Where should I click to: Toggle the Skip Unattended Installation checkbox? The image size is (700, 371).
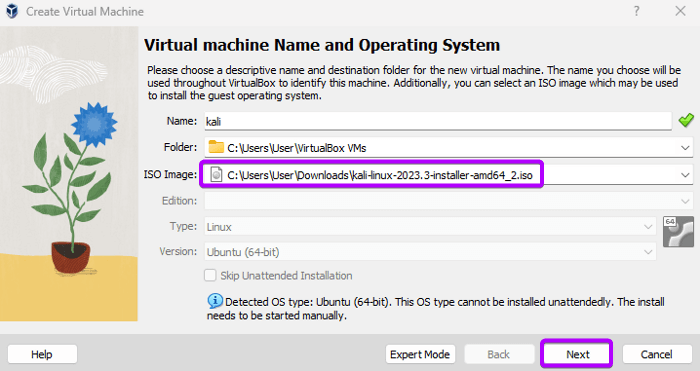pos(210,275)
